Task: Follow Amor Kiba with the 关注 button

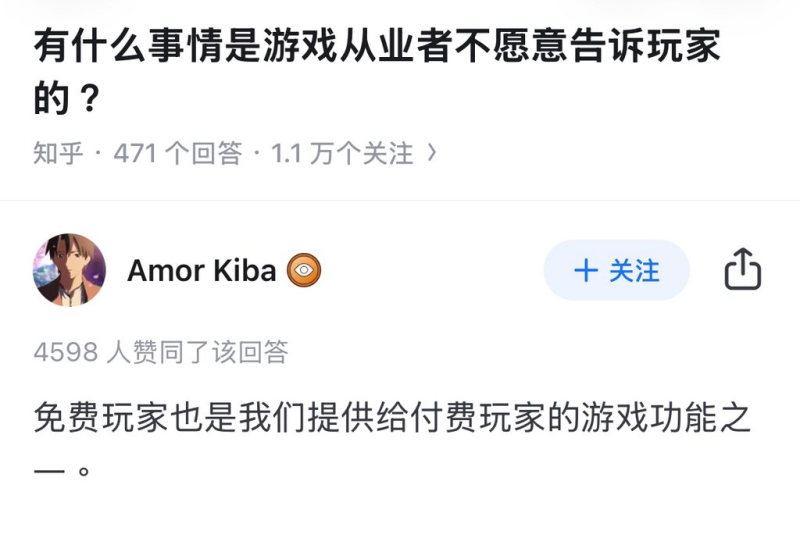Action: (616, 270)
